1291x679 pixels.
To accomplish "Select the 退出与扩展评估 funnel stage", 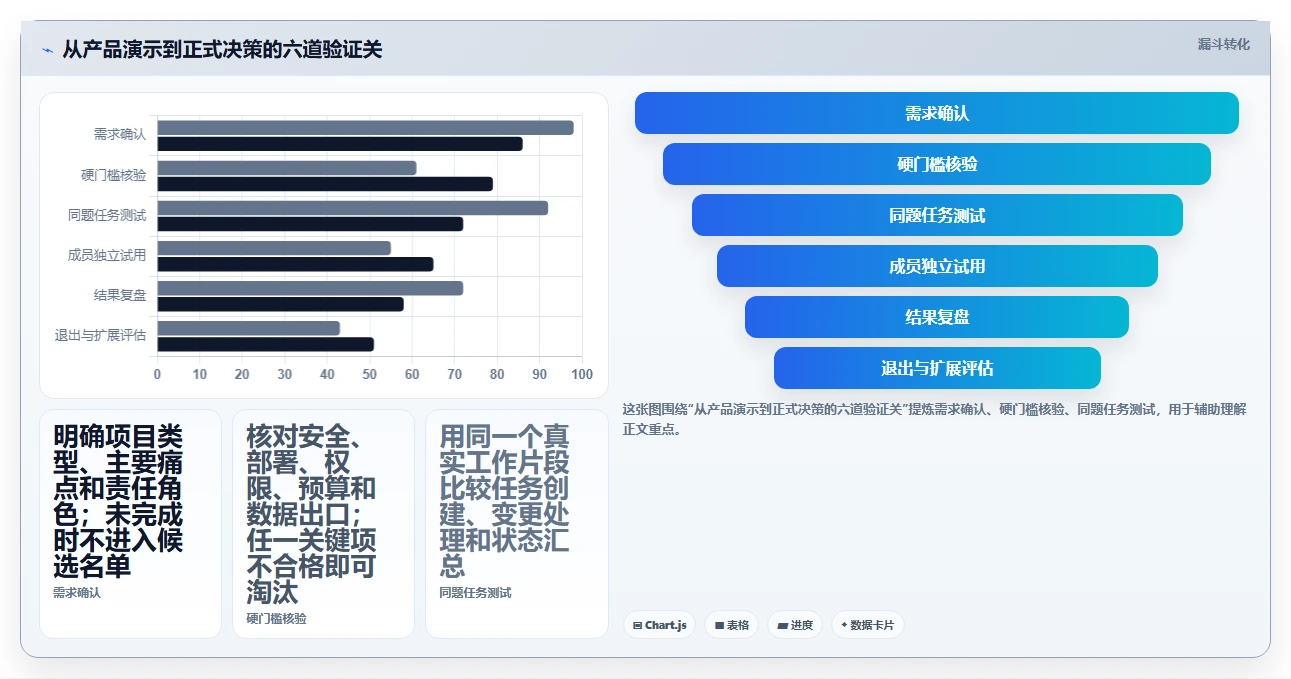I will pos(937,368).
